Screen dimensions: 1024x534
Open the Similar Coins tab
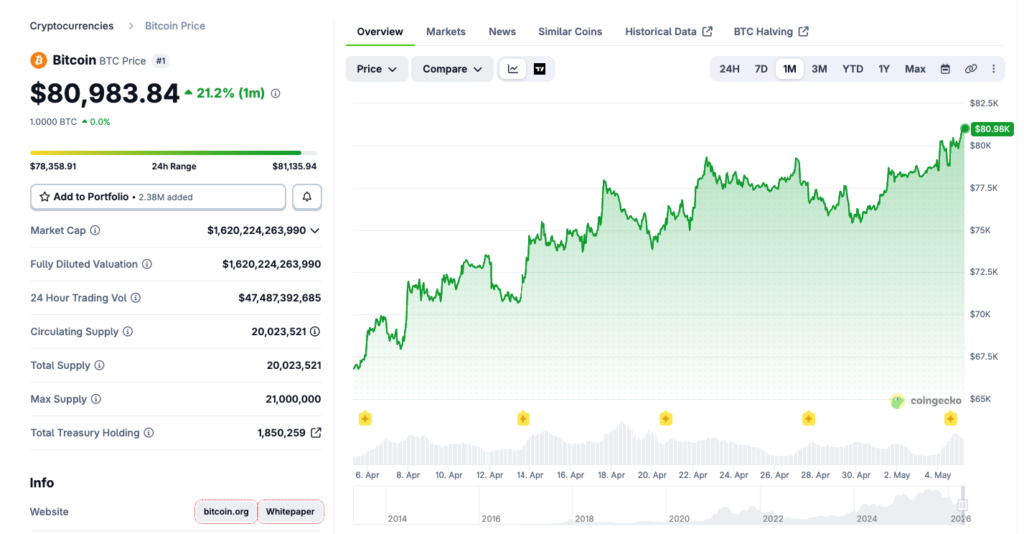[570, 31]
